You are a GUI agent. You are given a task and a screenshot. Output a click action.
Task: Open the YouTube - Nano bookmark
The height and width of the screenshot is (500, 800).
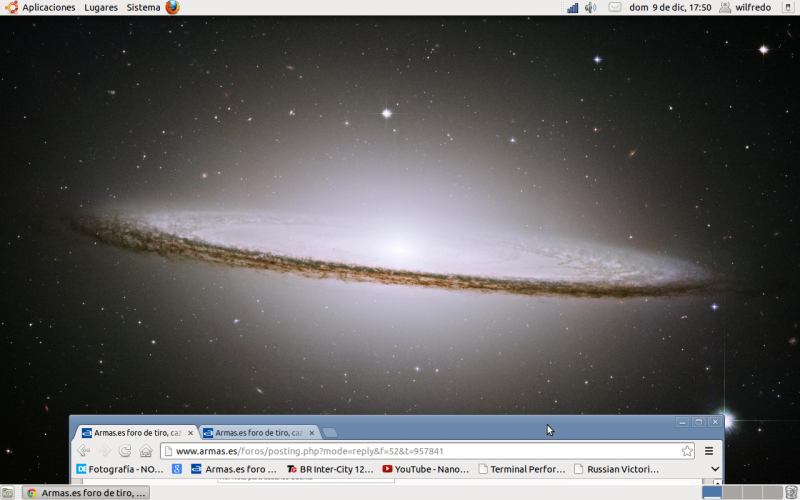(425, 469)
